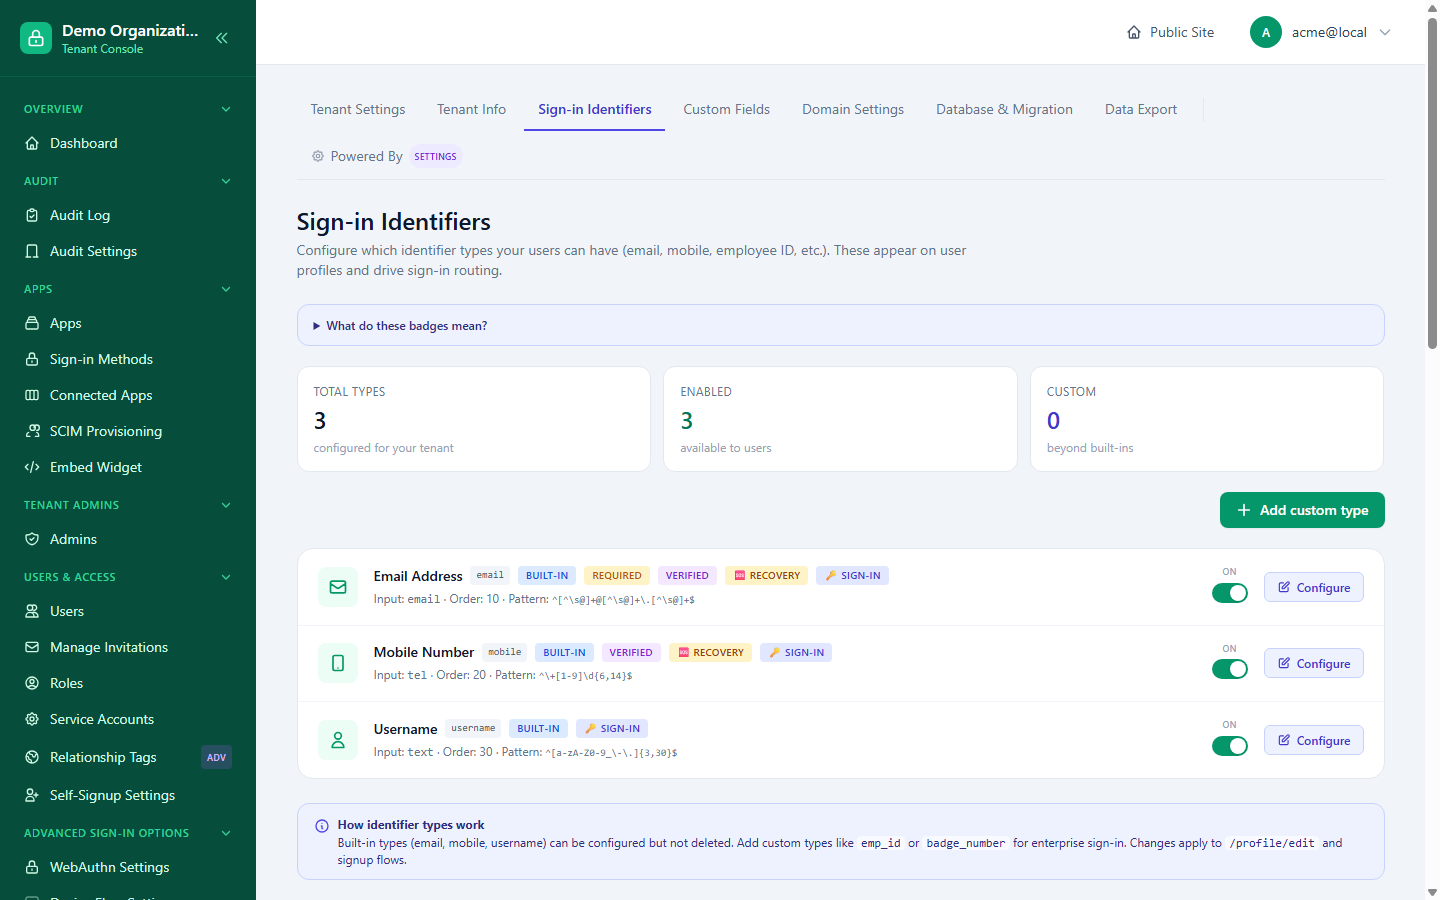Click the Embed Widget code icon
Viewport: 1440px width, 900px height.
click(32, 467)
